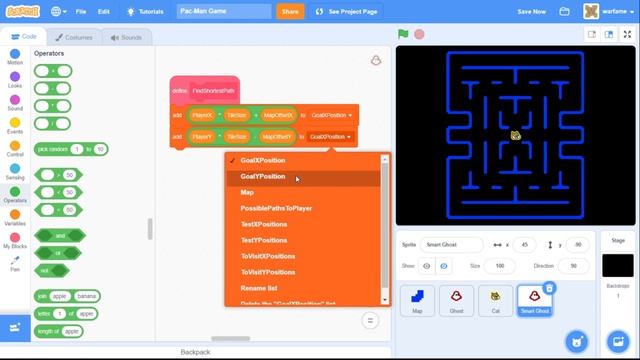Stop the project with red stop button
The width and height of the screenshot is (640, 360).
(x=419, y=34)
